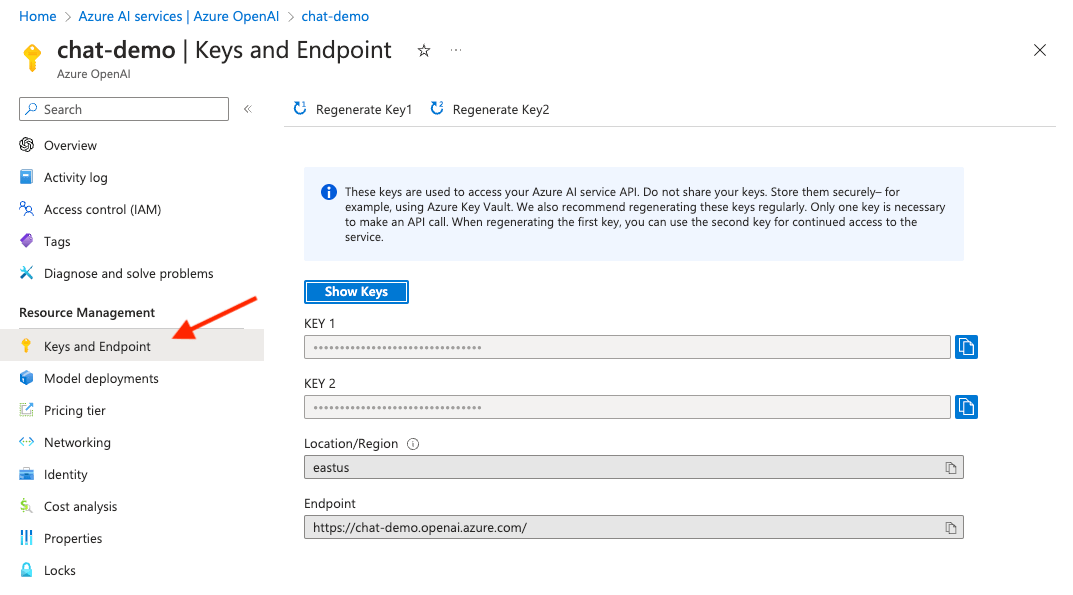Screen dimensions: 1073x595
Task: Copy KEY 2 using its copy icon
Action: point(966,407)
